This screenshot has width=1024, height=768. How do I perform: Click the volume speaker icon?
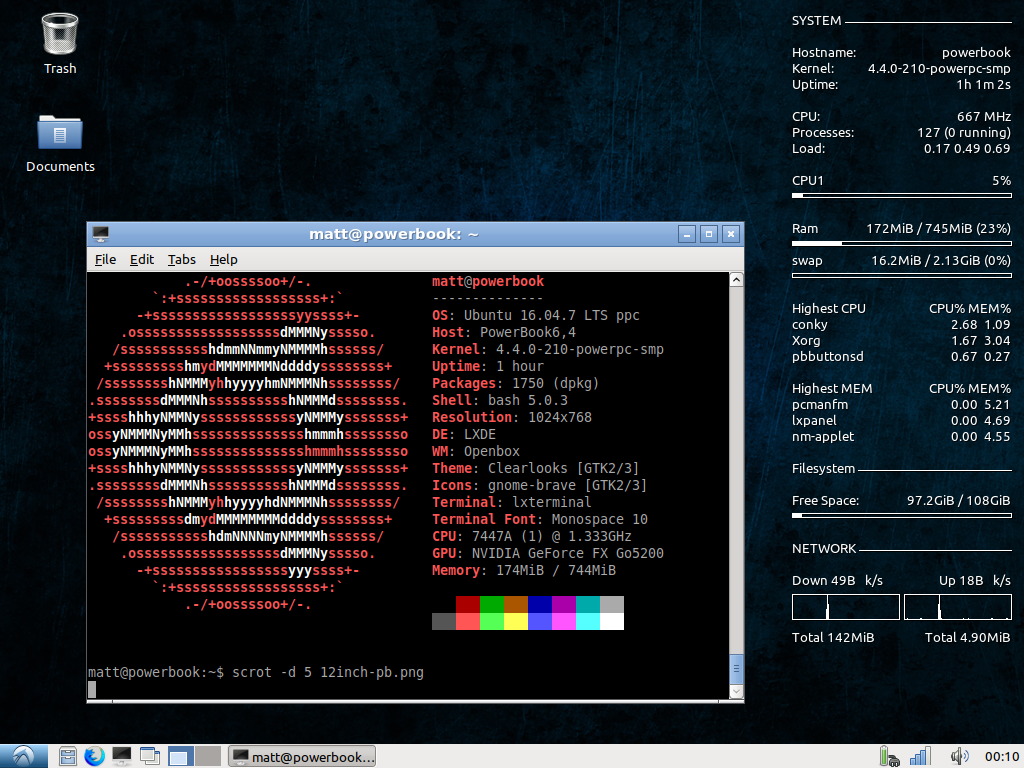960,756
